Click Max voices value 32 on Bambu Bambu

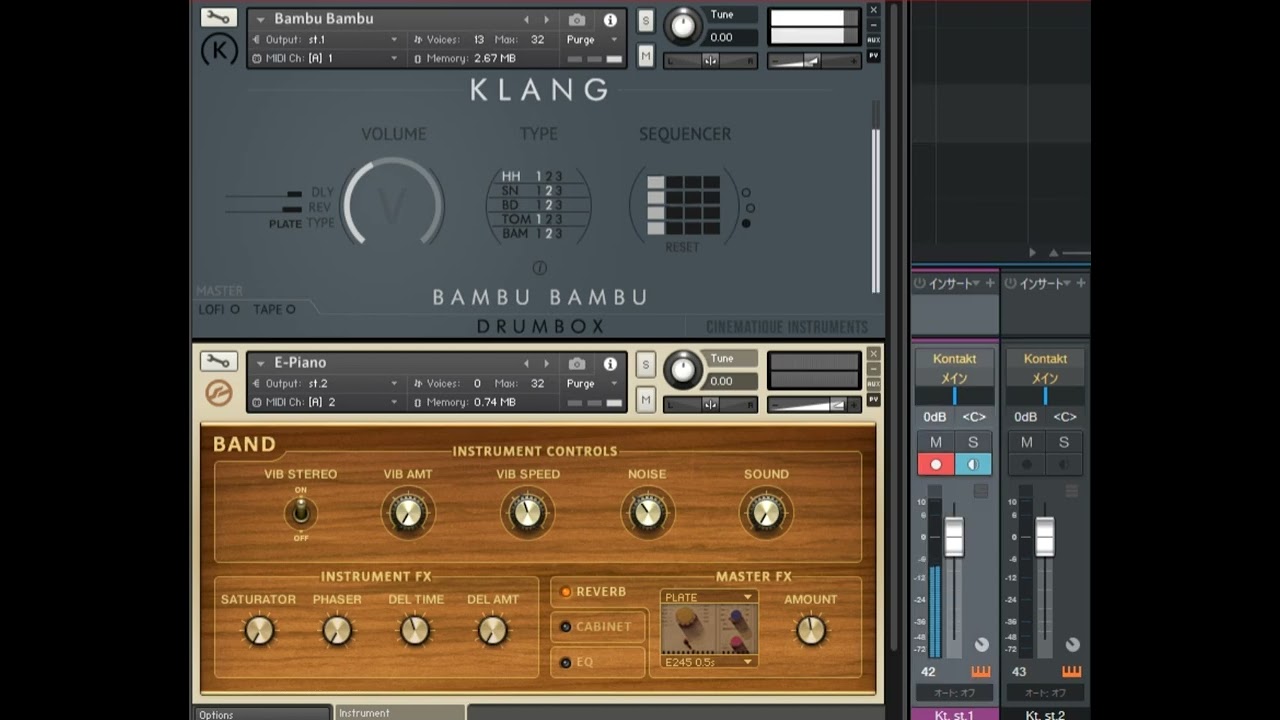pos(538,40)
